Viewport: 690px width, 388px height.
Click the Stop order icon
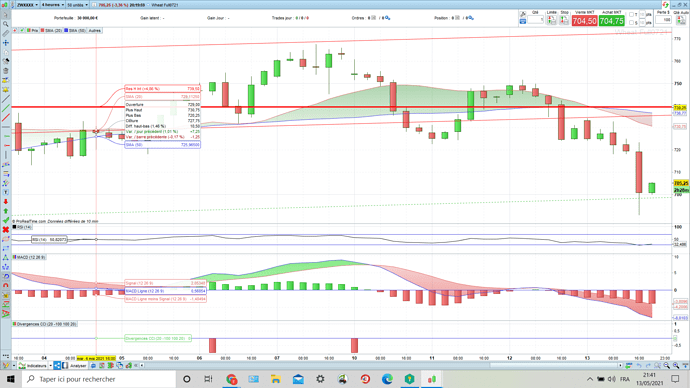[x=564, y=20]
